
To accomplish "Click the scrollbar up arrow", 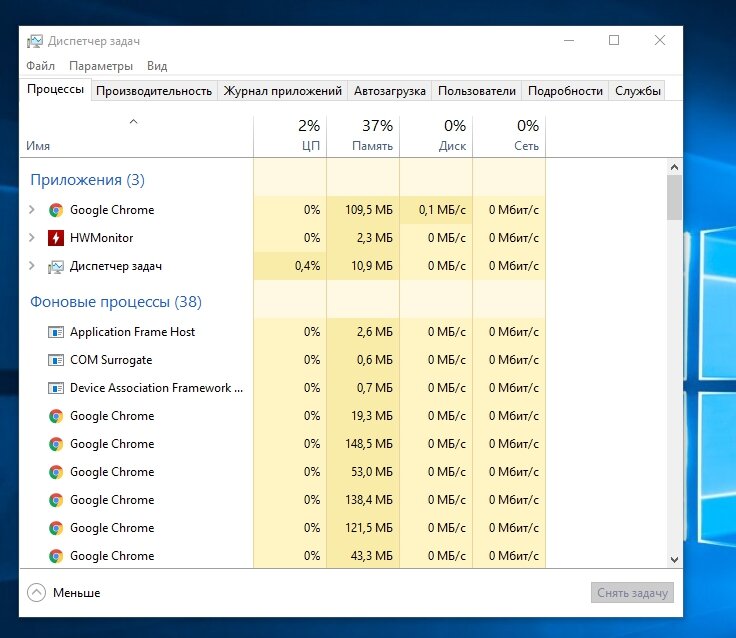I will click(675, 167).
